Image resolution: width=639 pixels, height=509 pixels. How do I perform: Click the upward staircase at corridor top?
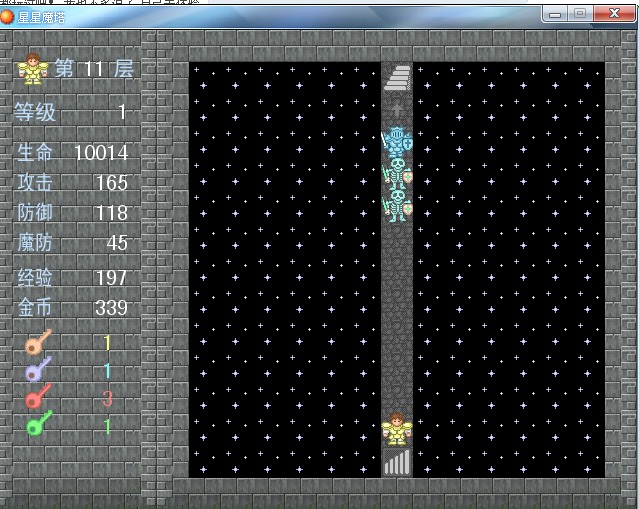click(x=397, y=78)
